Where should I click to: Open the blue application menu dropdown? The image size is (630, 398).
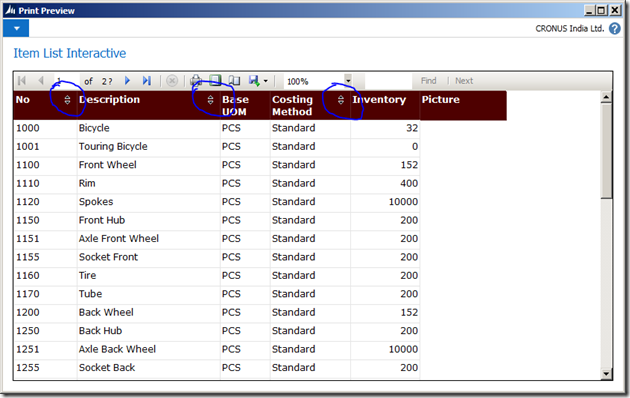point(16,29)
